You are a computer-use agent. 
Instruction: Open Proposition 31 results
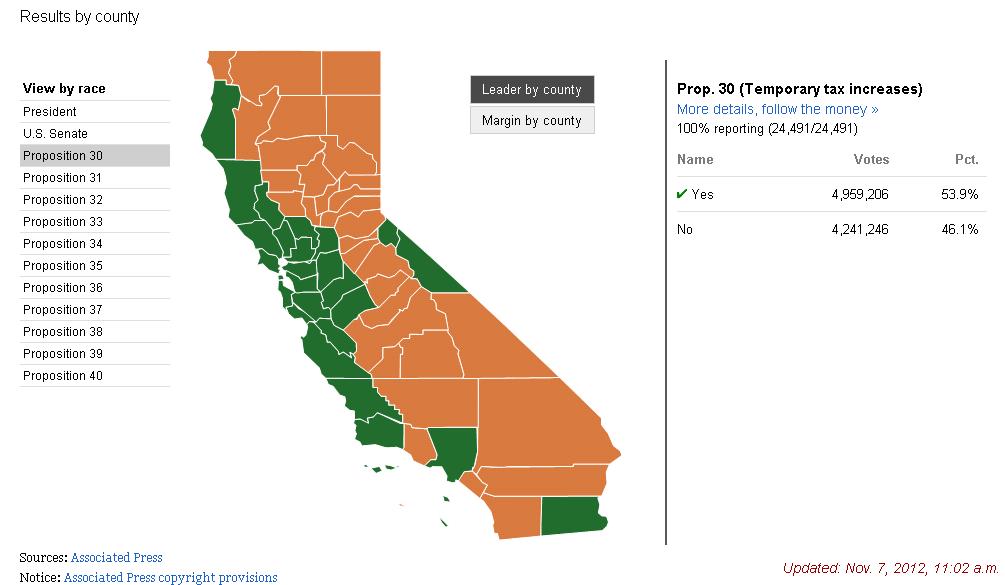tap(63, 178)
